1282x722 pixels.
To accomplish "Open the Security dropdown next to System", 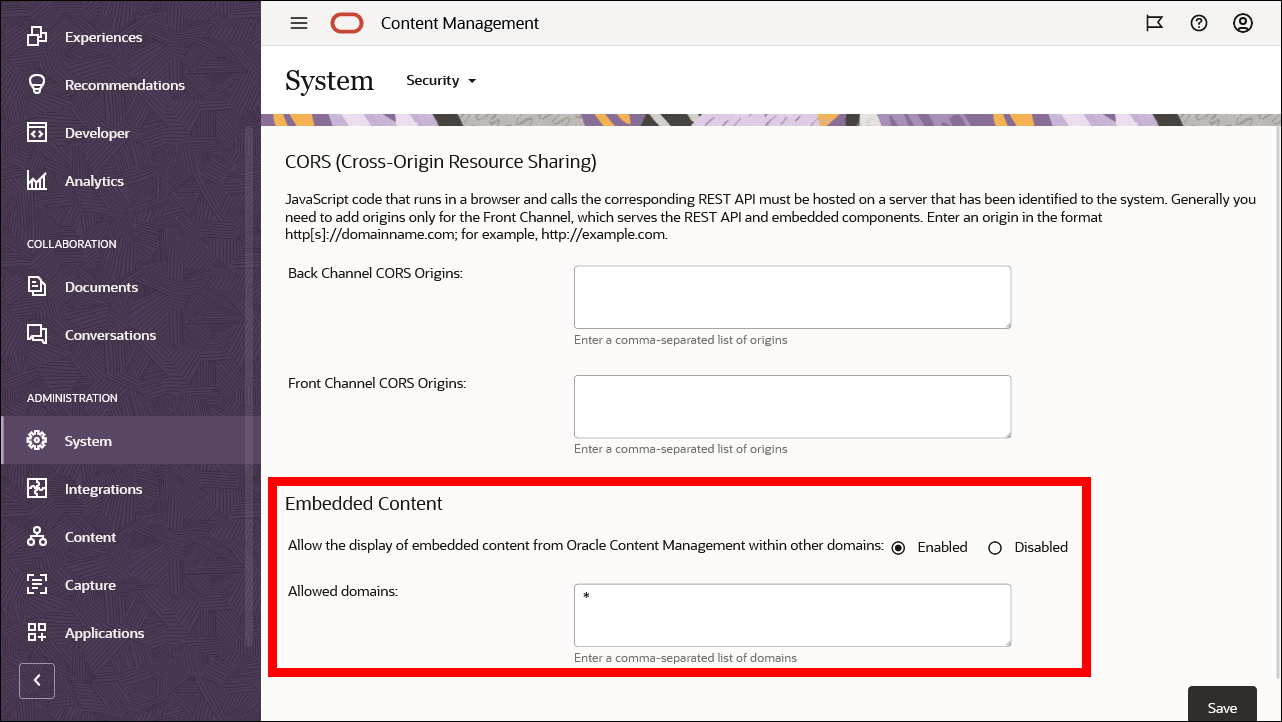I will 440,80.
